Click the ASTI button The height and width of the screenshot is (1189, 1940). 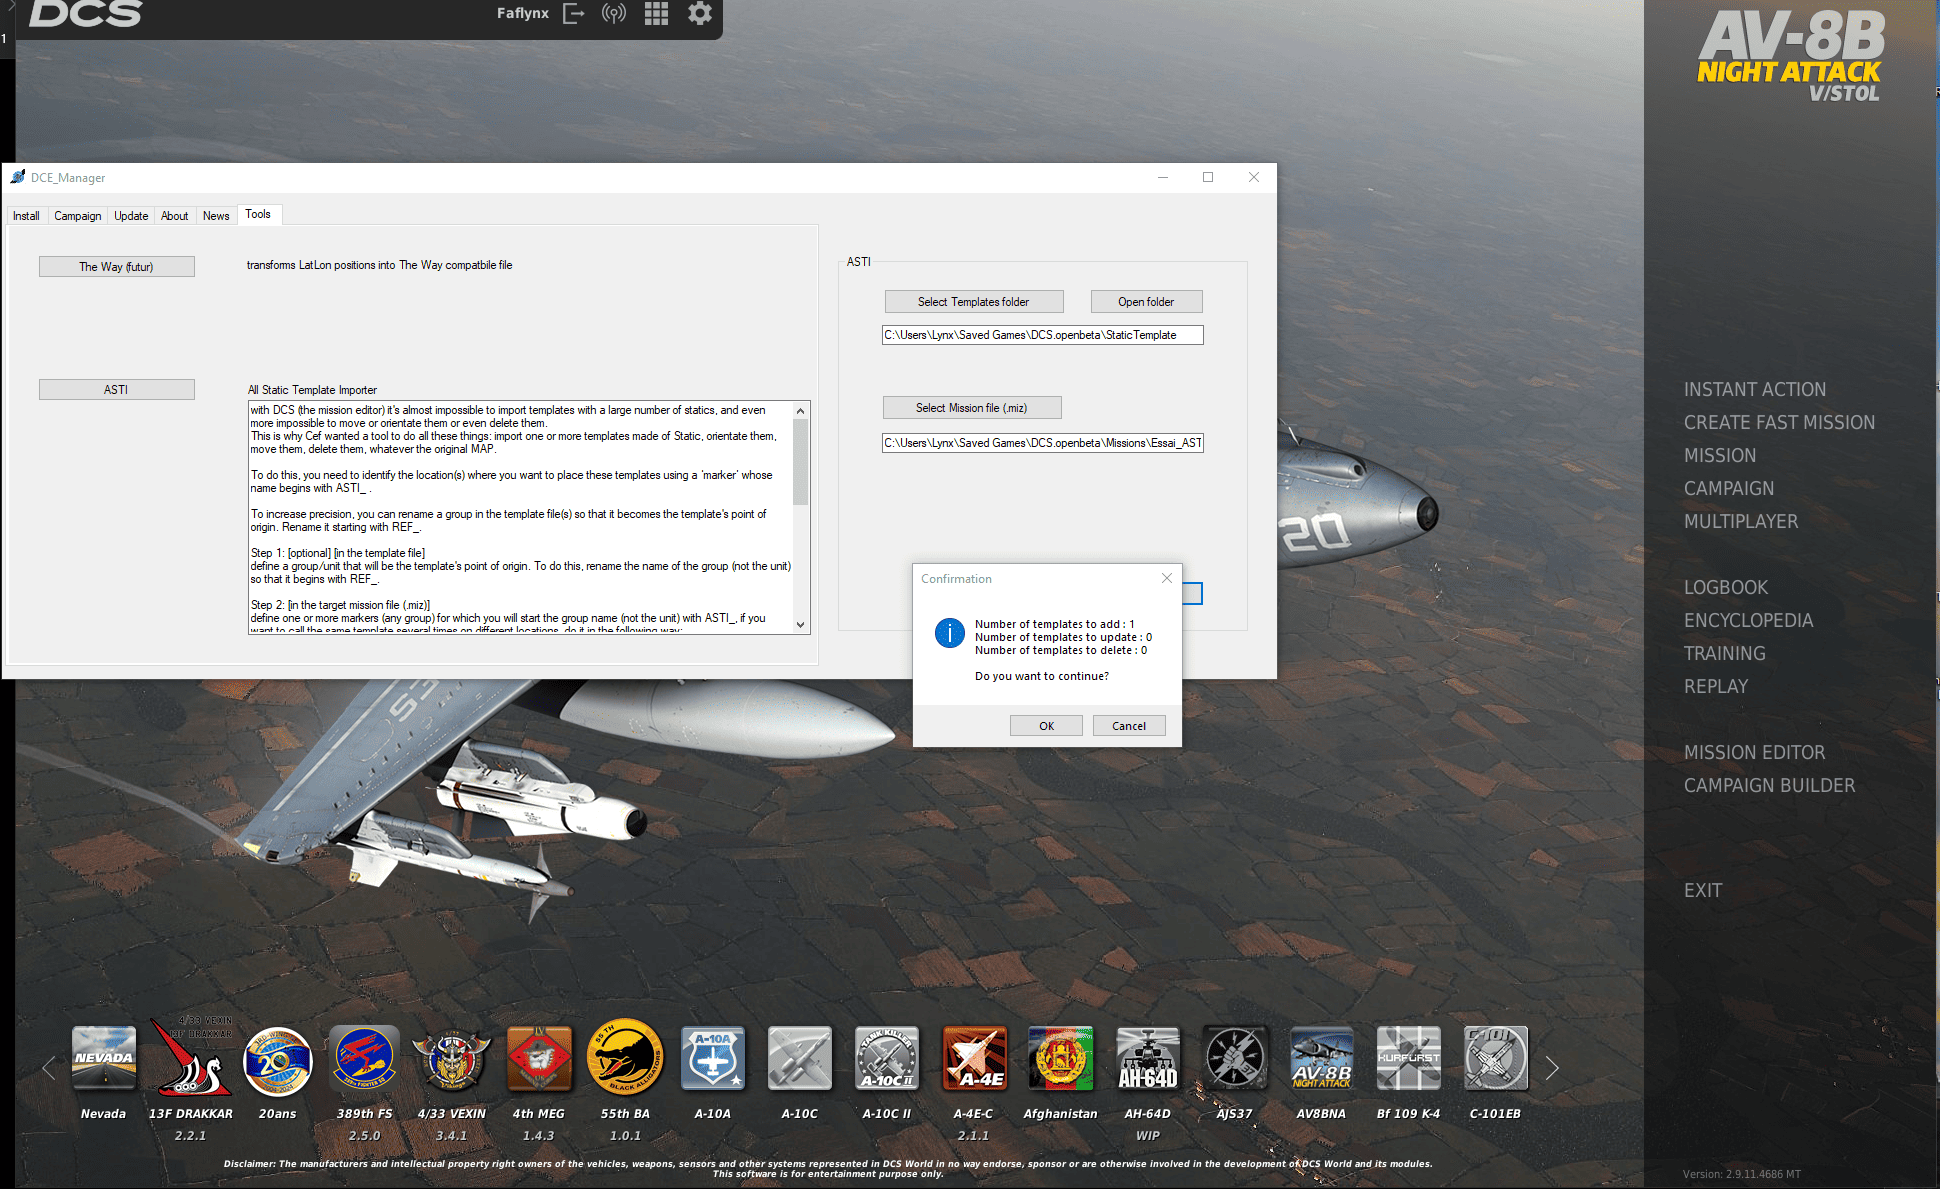(117, 390)
